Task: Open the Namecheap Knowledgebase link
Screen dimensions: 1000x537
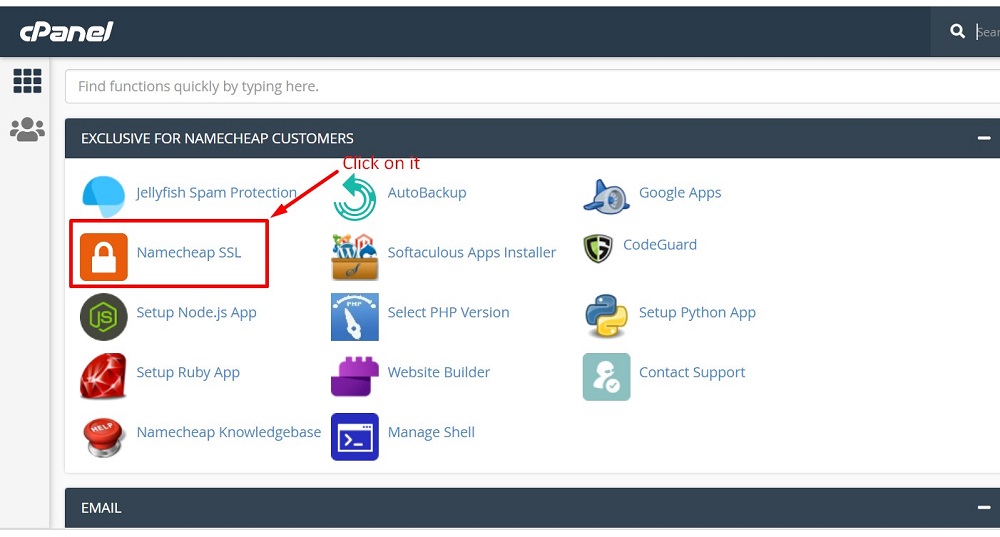Action: pos(229,432)
